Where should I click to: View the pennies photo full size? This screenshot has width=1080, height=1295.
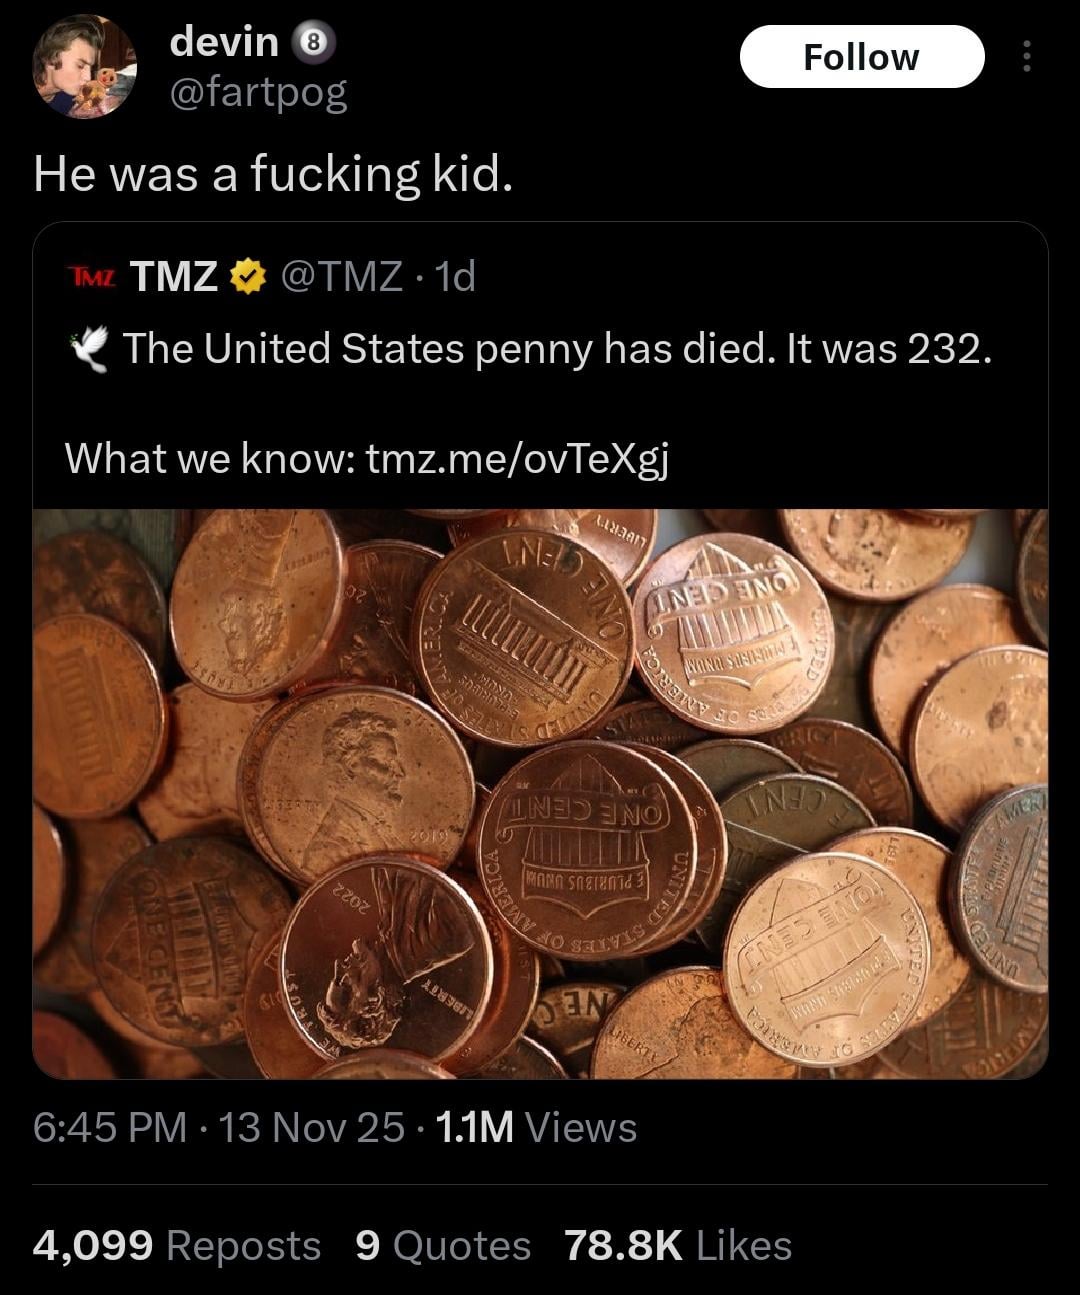pyautogui.click(x=540, y=793)
